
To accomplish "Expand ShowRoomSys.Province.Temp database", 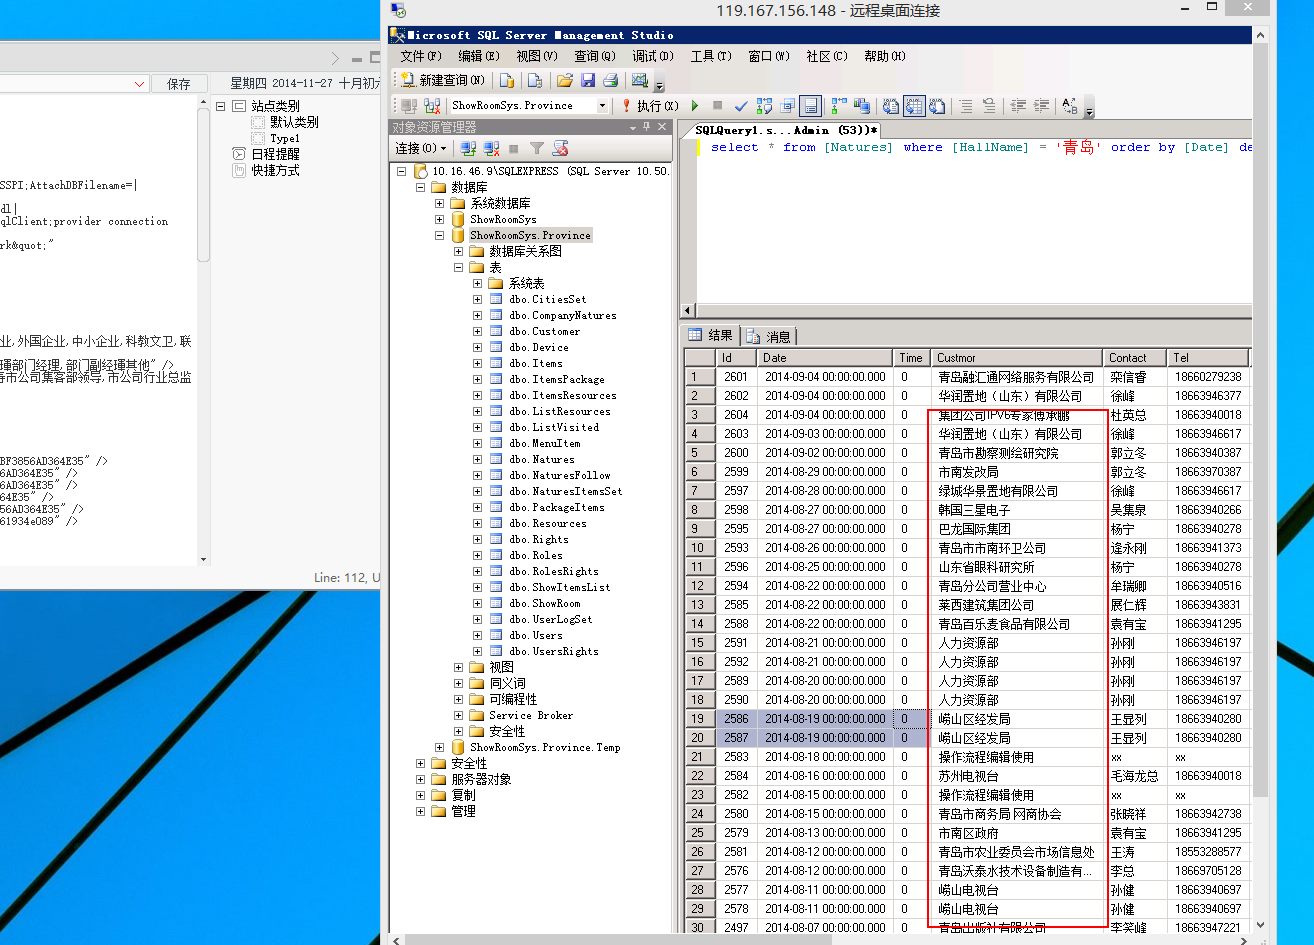I will coord(439,747).
